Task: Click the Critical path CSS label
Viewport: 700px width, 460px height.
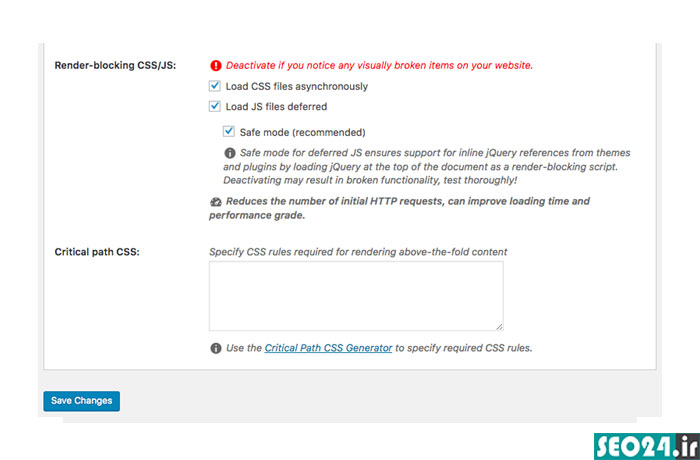Action: 97,252
